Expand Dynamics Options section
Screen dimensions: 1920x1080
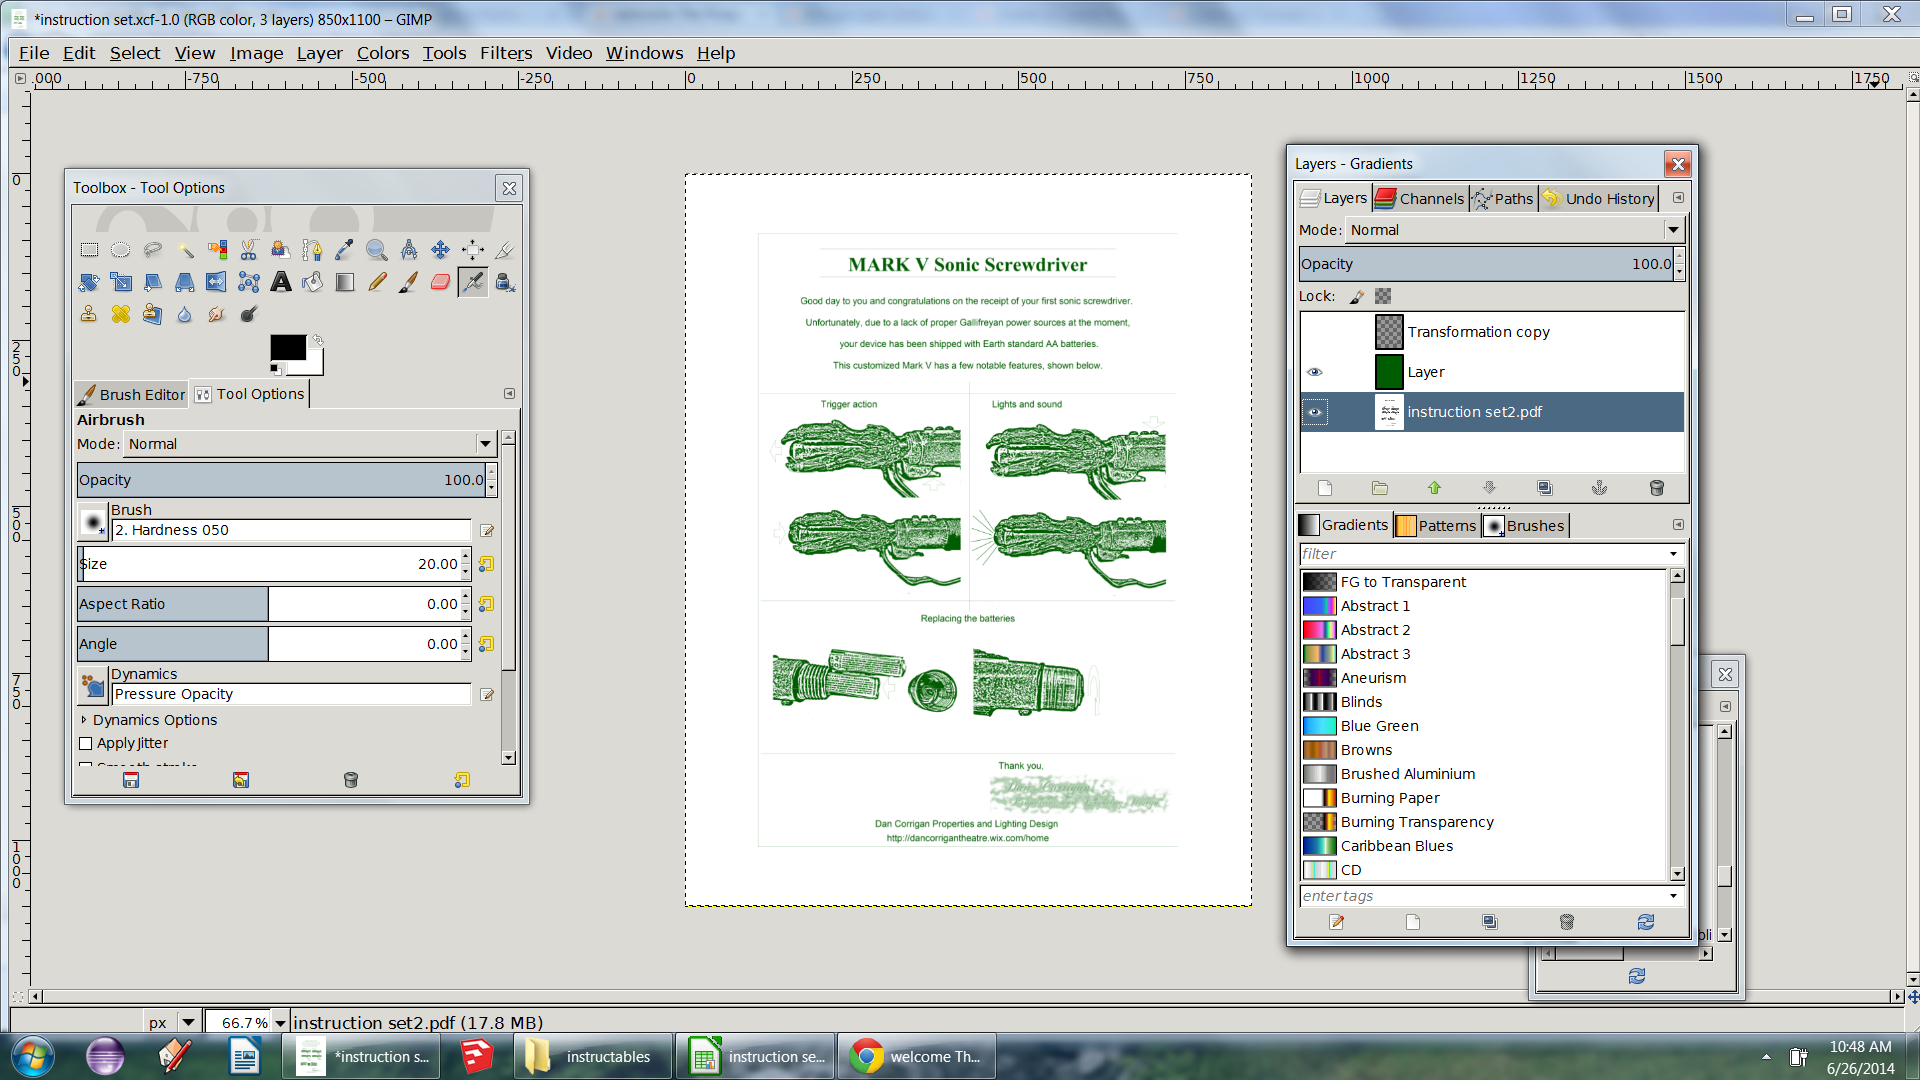84,720
